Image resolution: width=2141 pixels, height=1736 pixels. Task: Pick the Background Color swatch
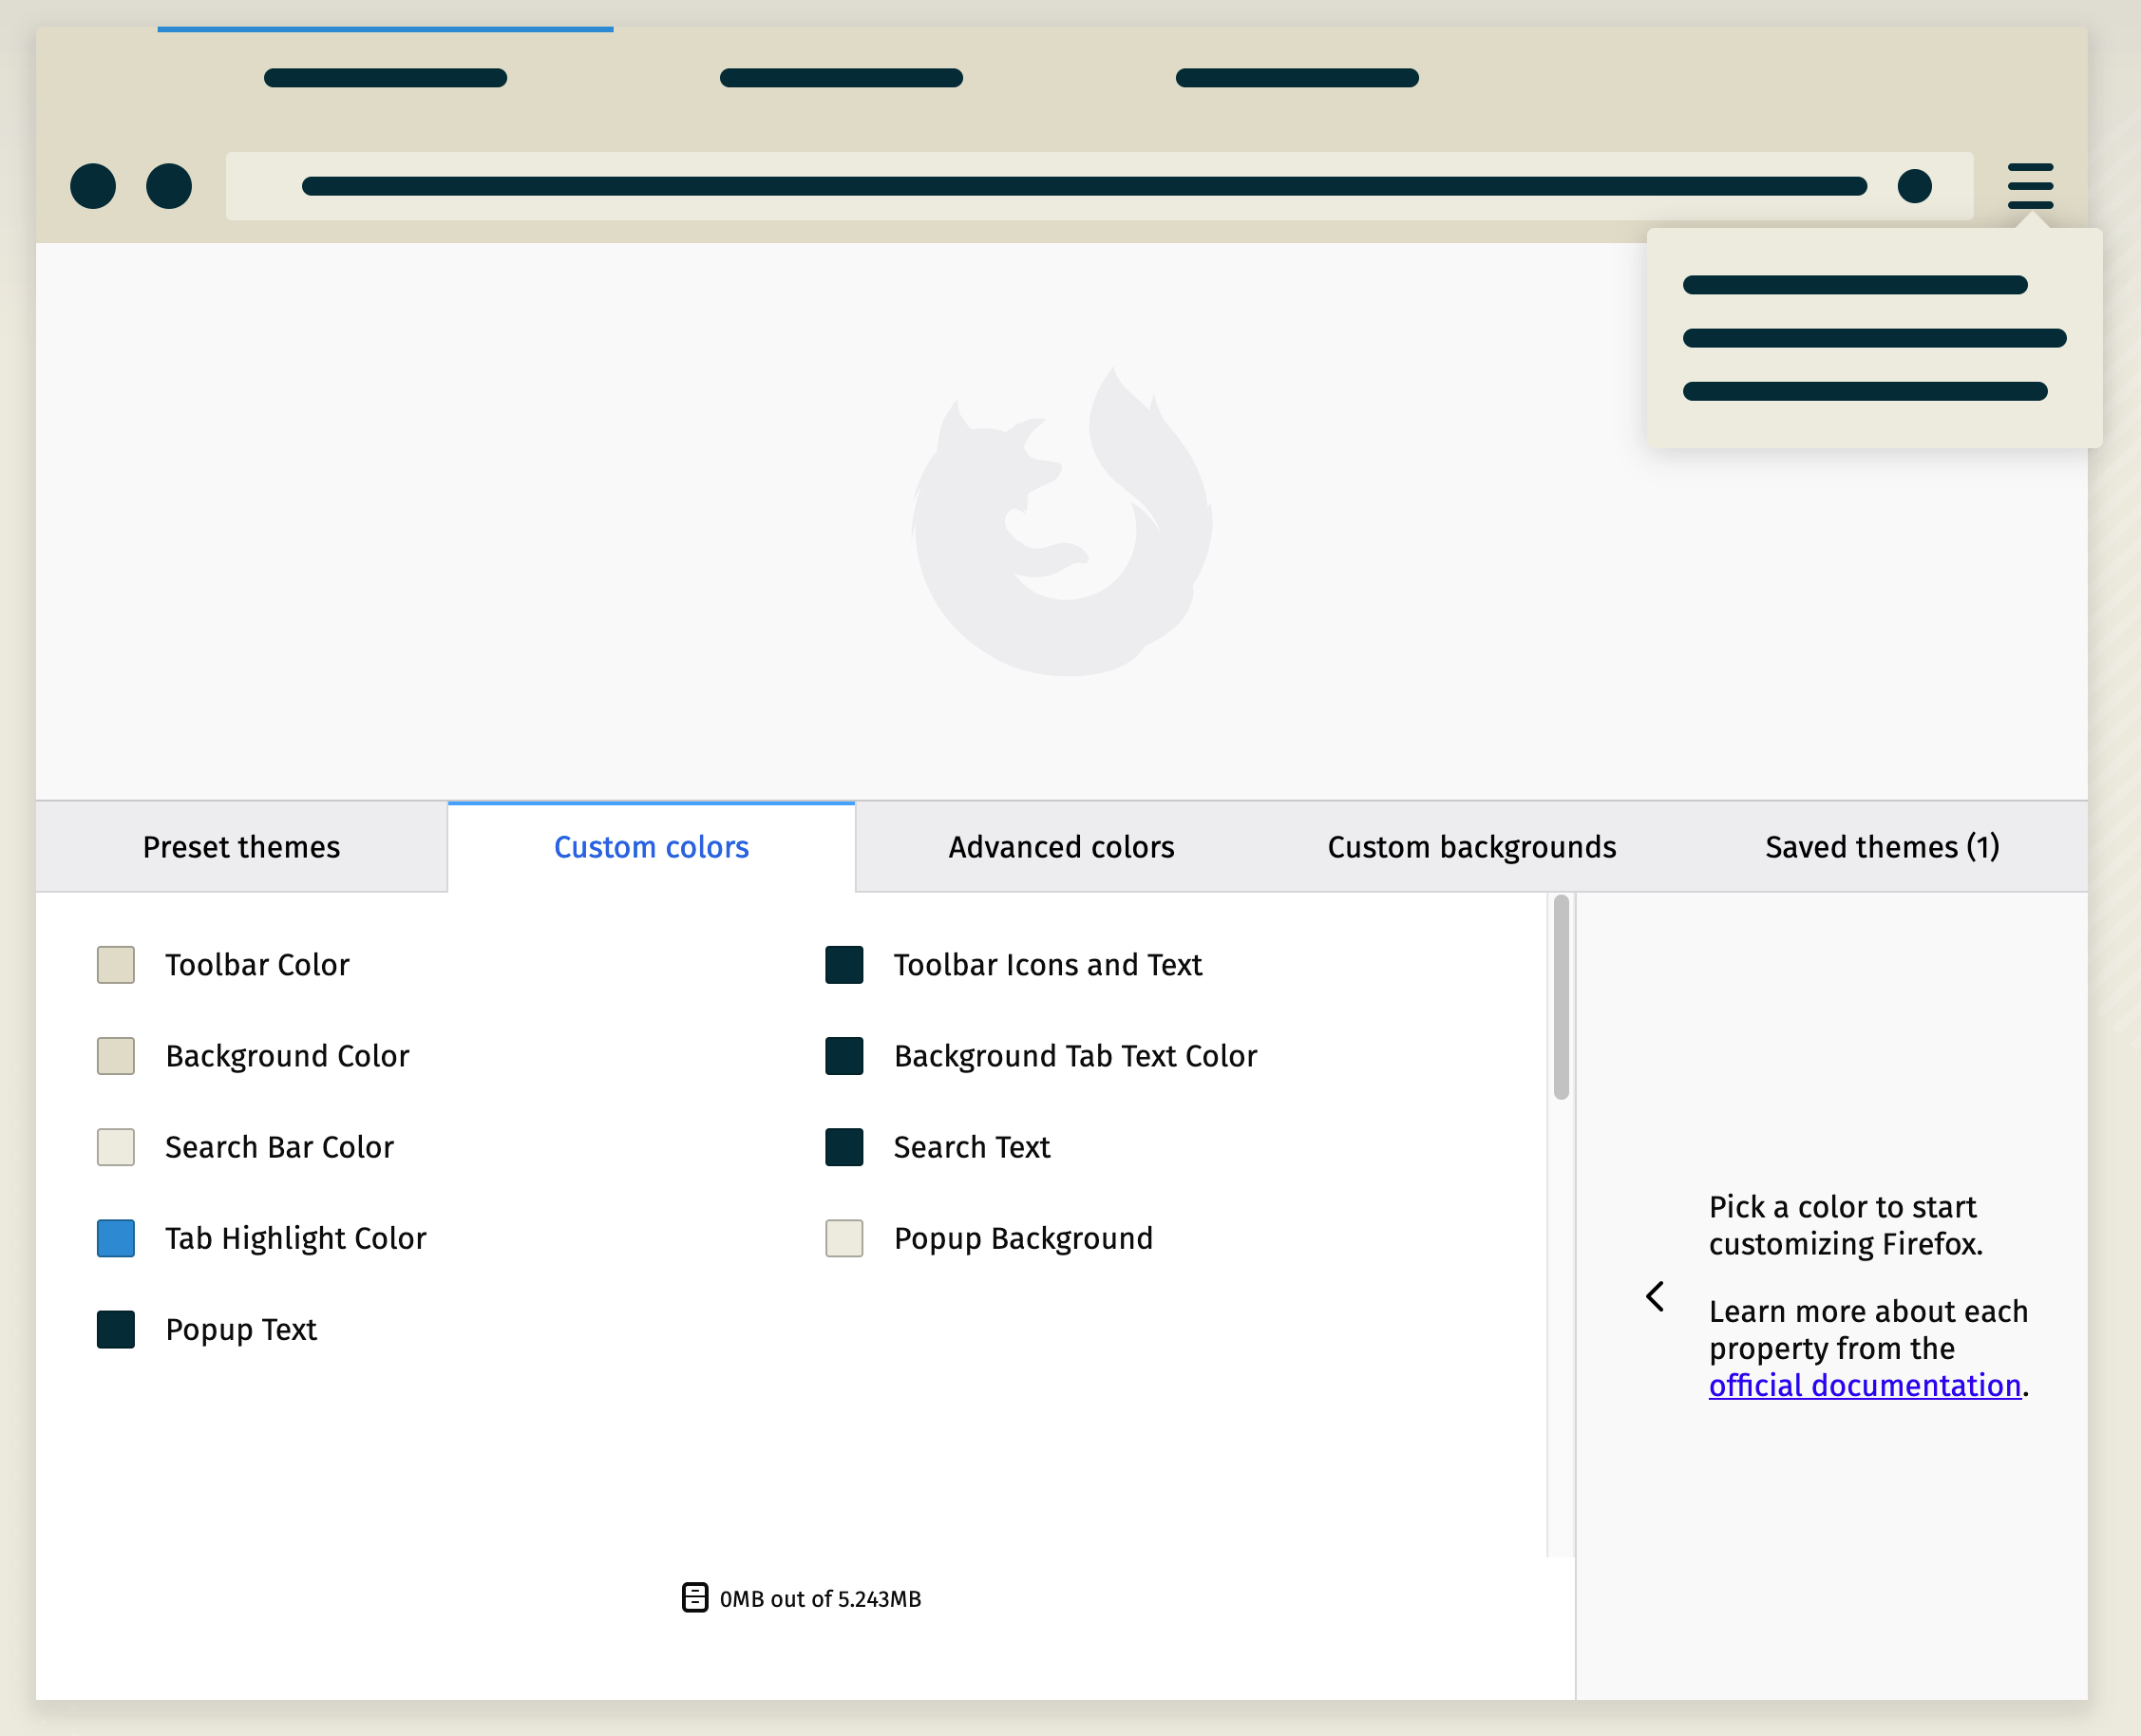pos(116,1056)
